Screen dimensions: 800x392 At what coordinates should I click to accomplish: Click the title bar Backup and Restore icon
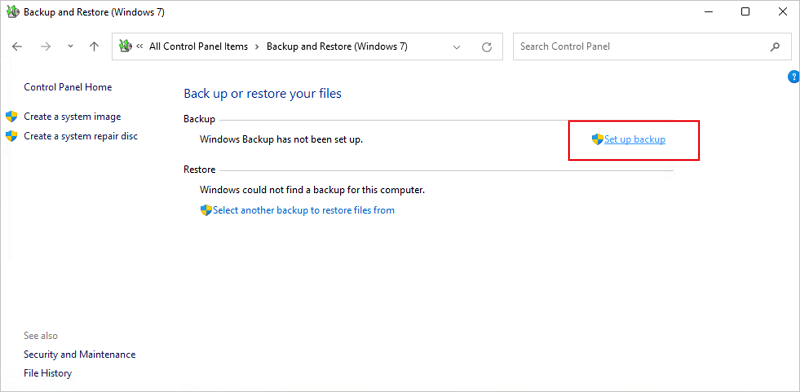coord(14,12)
